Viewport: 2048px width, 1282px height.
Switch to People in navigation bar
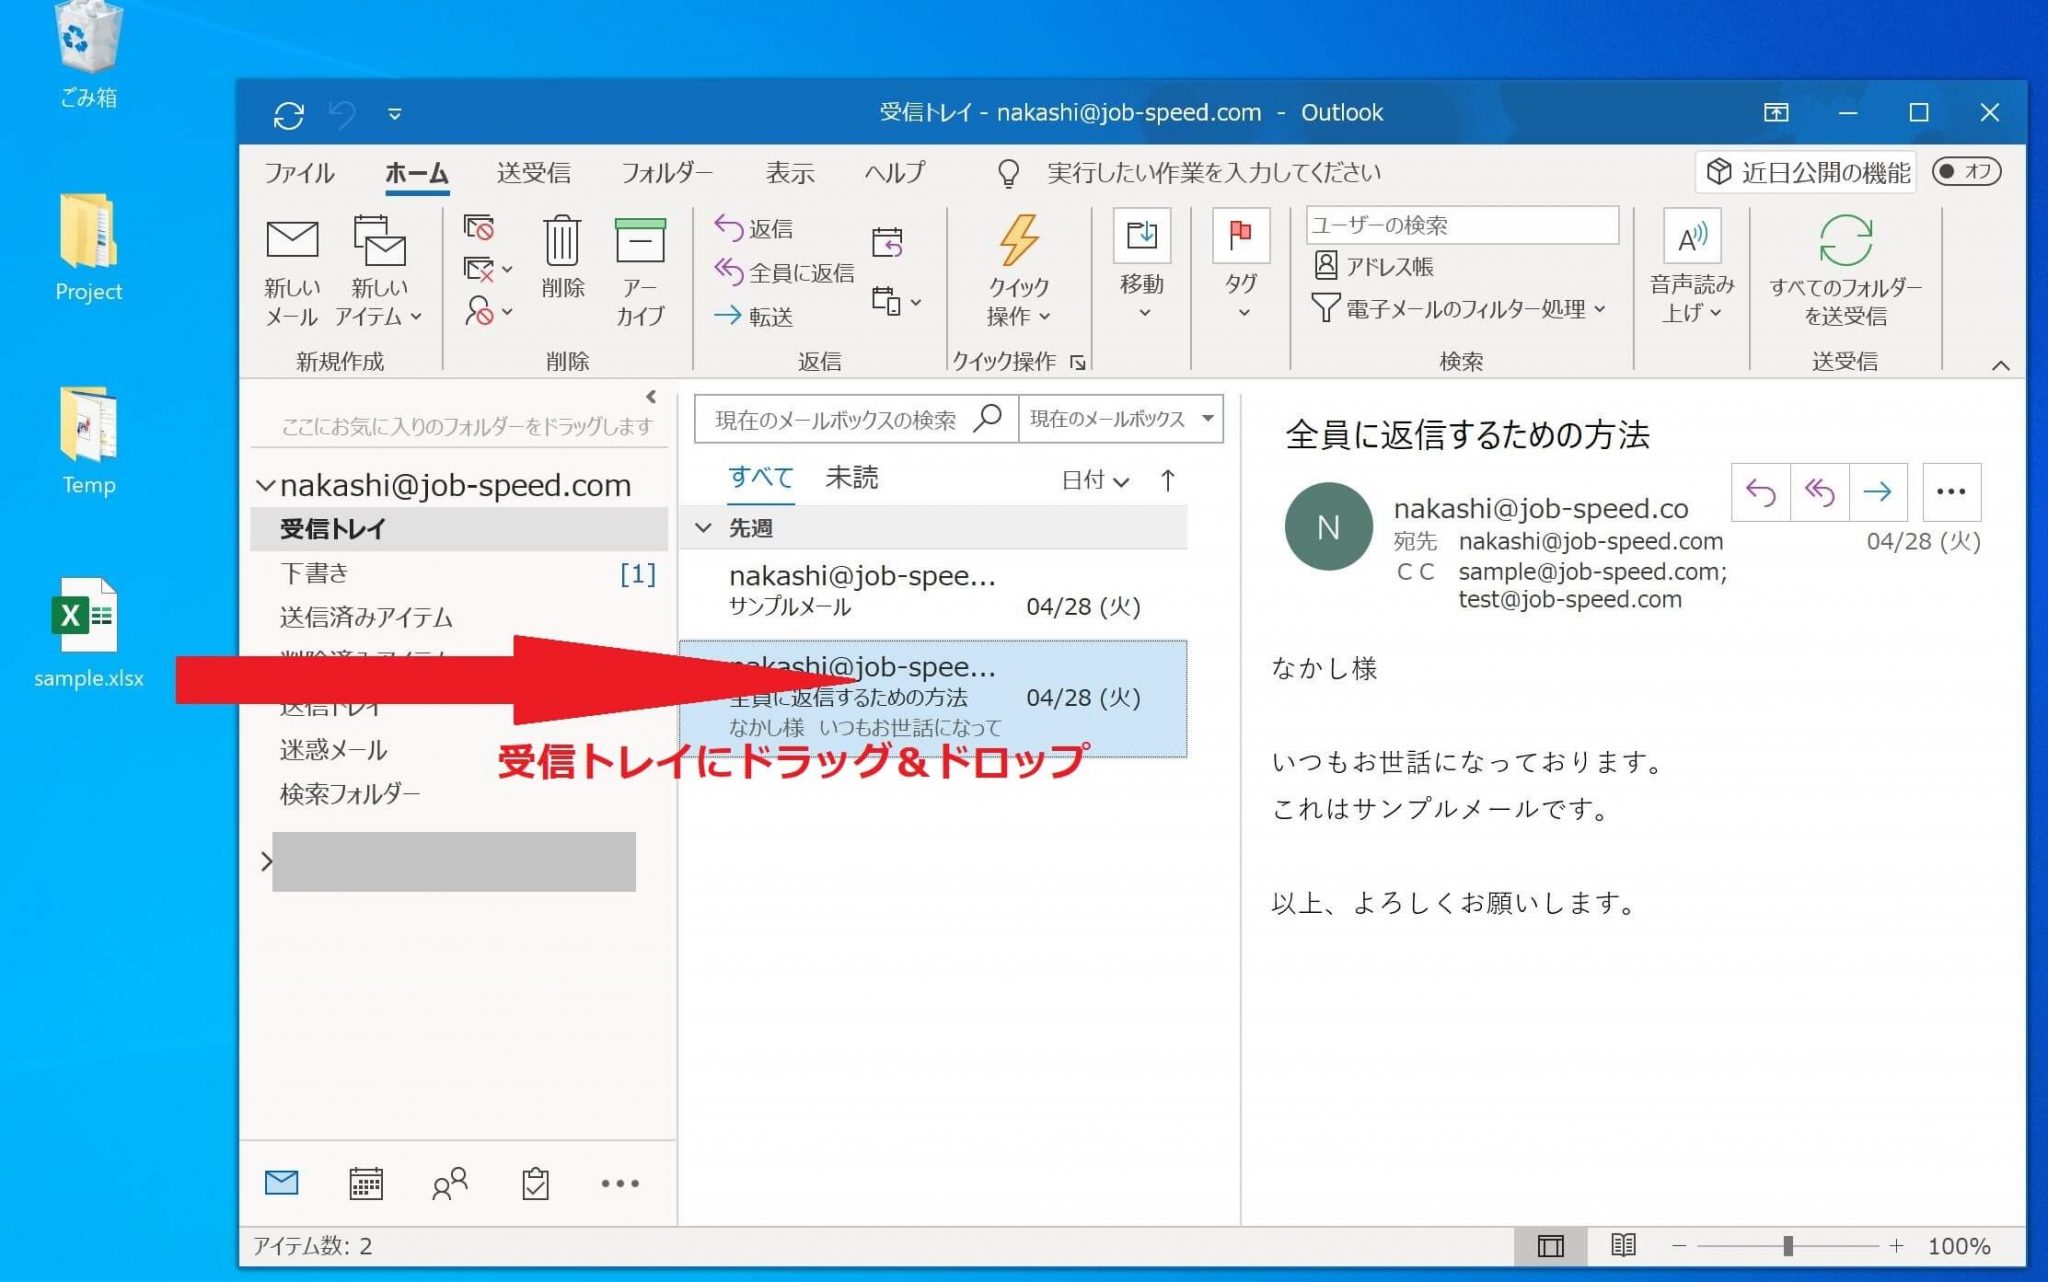[x=450, y=1184]
